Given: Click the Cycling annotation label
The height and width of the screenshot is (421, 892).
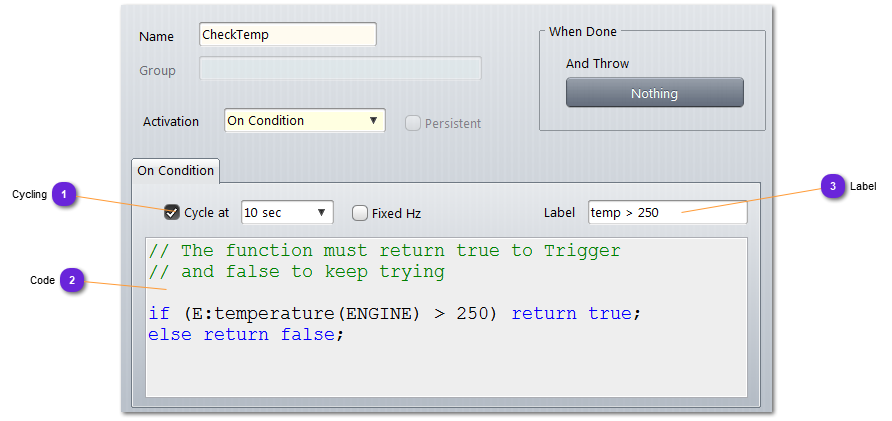Looking at the screenshot, I should (x=30, y=195).
